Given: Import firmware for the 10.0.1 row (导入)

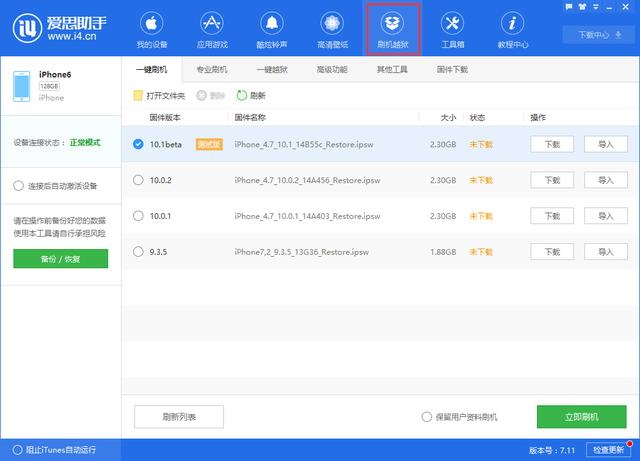Looking at the screenshot, I should (606, 216).
